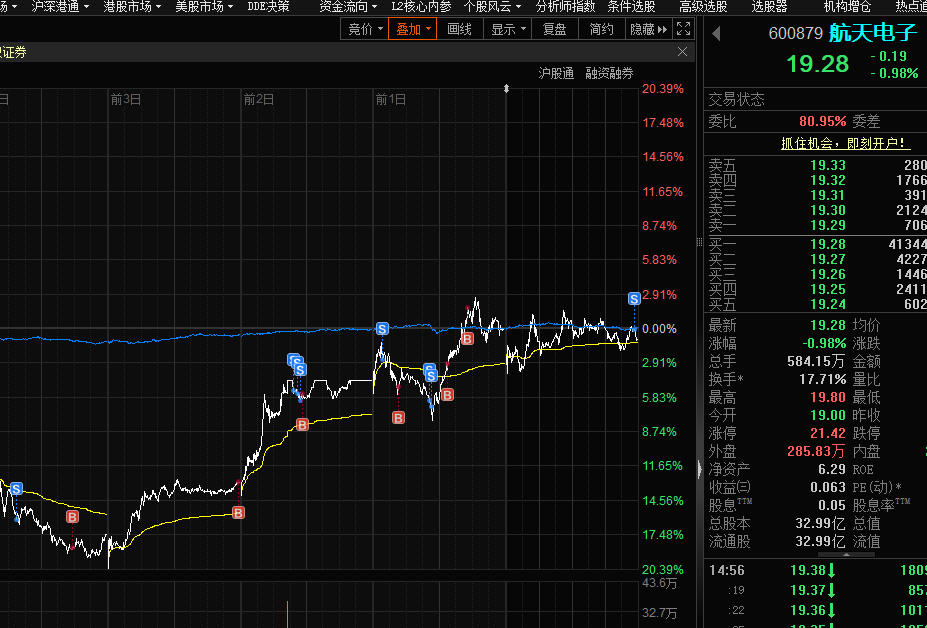
Task: Expand the 沪深港通 menu
Action: click(60, 7)
